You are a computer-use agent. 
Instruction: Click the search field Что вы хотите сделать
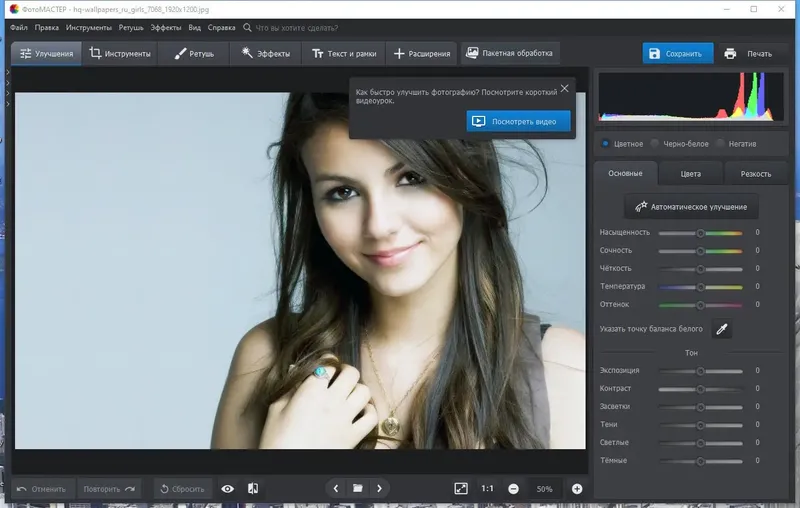[x=296, y=28]
